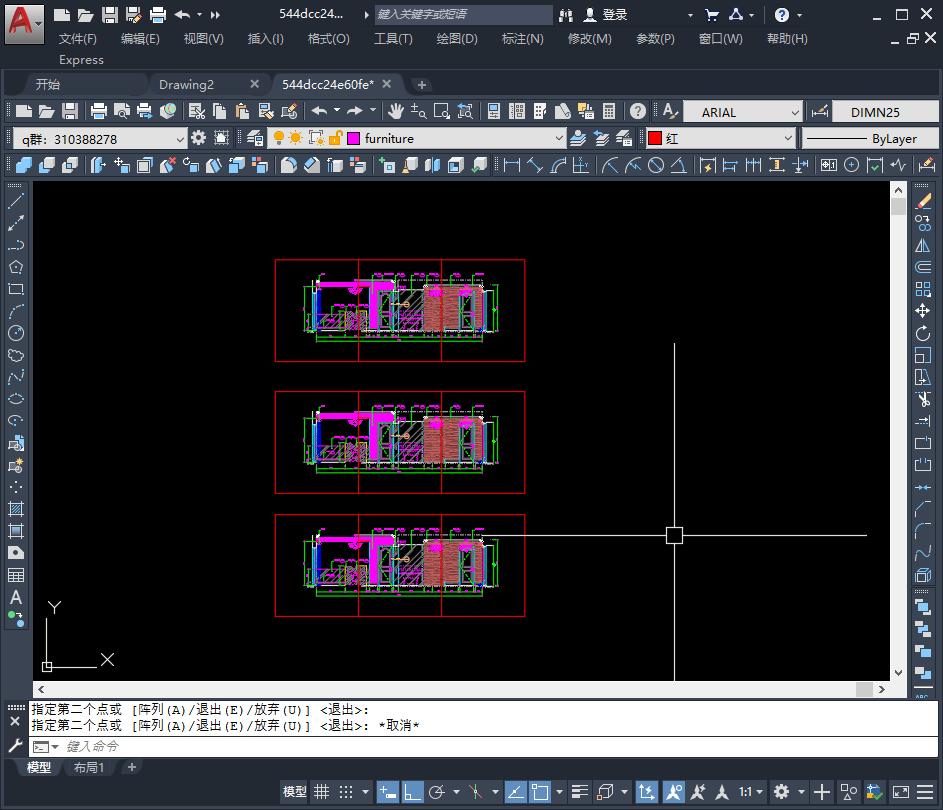Expand the ByLayer linetype dropdown
Screen dimensions: 943x810
pos(870,138)
